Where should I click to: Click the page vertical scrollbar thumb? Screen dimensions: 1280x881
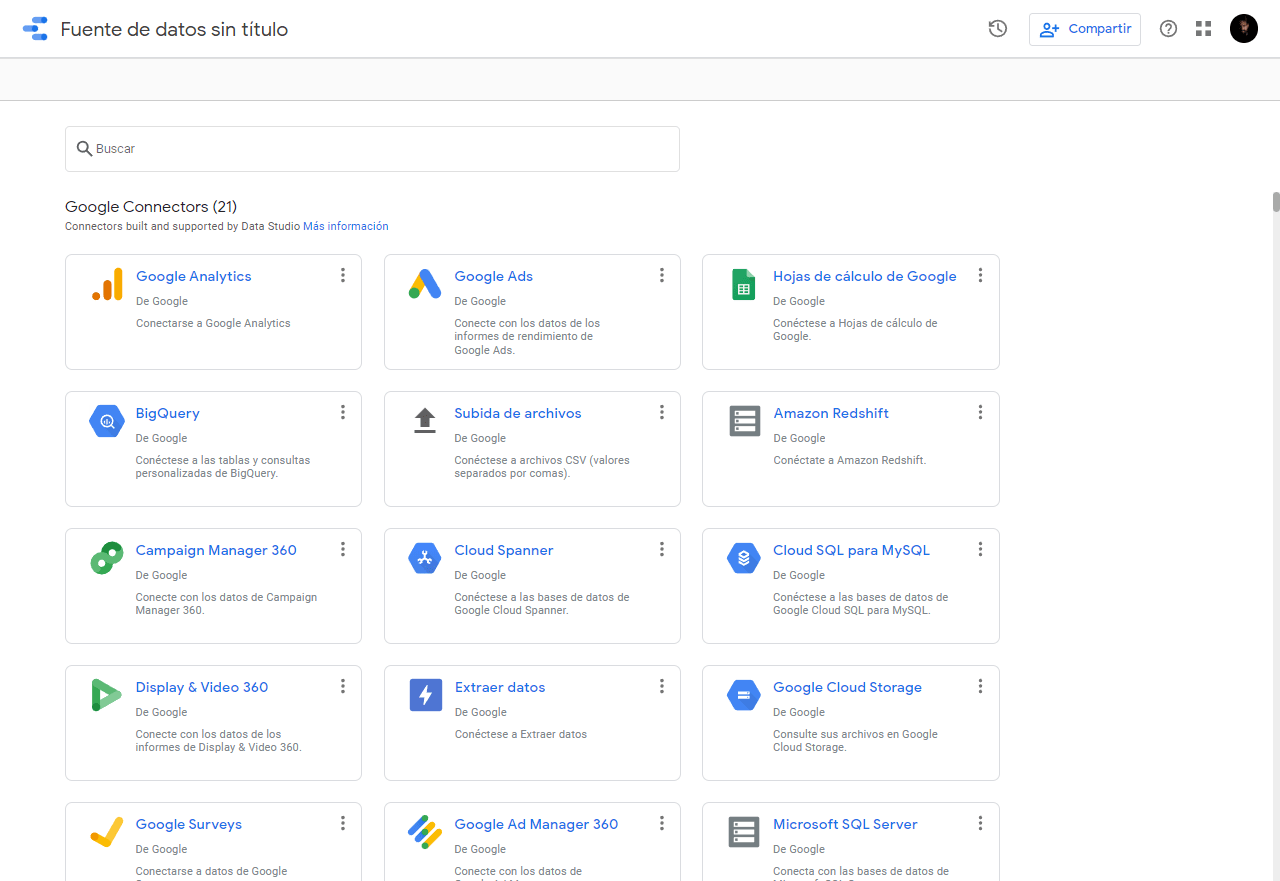[1276, 202]
